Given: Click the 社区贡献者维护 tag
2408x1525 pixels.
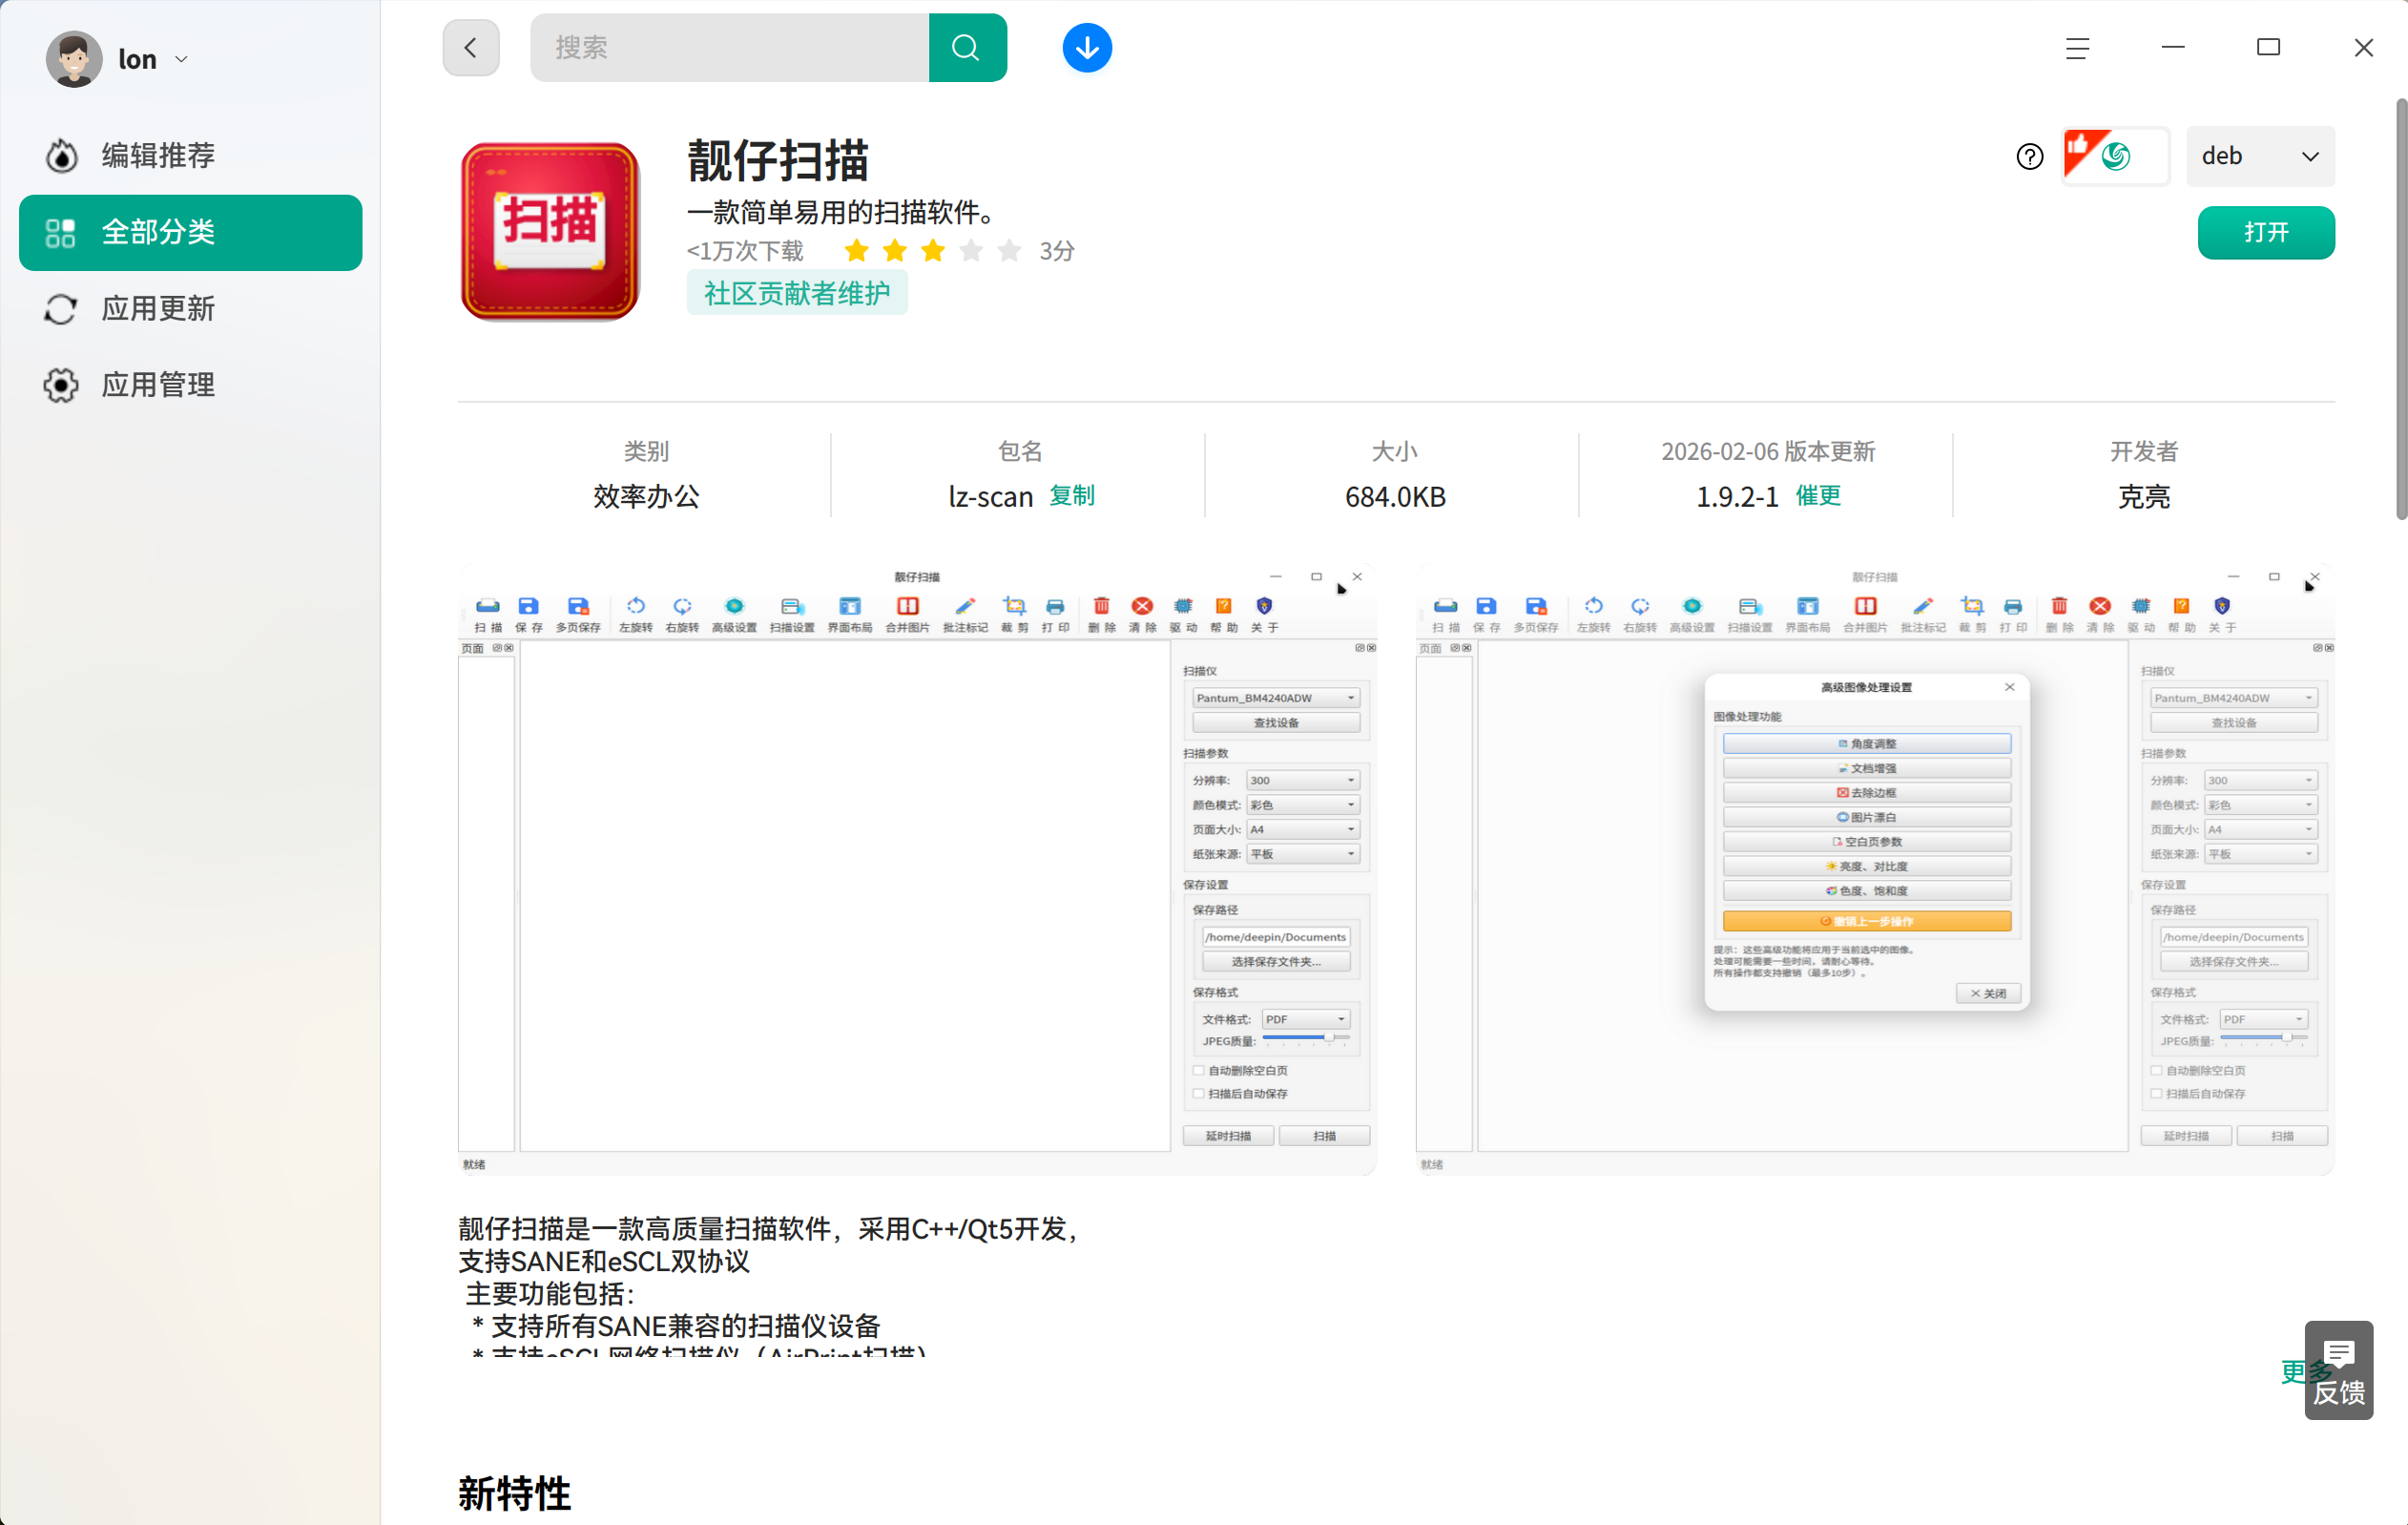Looking at the screenshot, I should (796, 292).
